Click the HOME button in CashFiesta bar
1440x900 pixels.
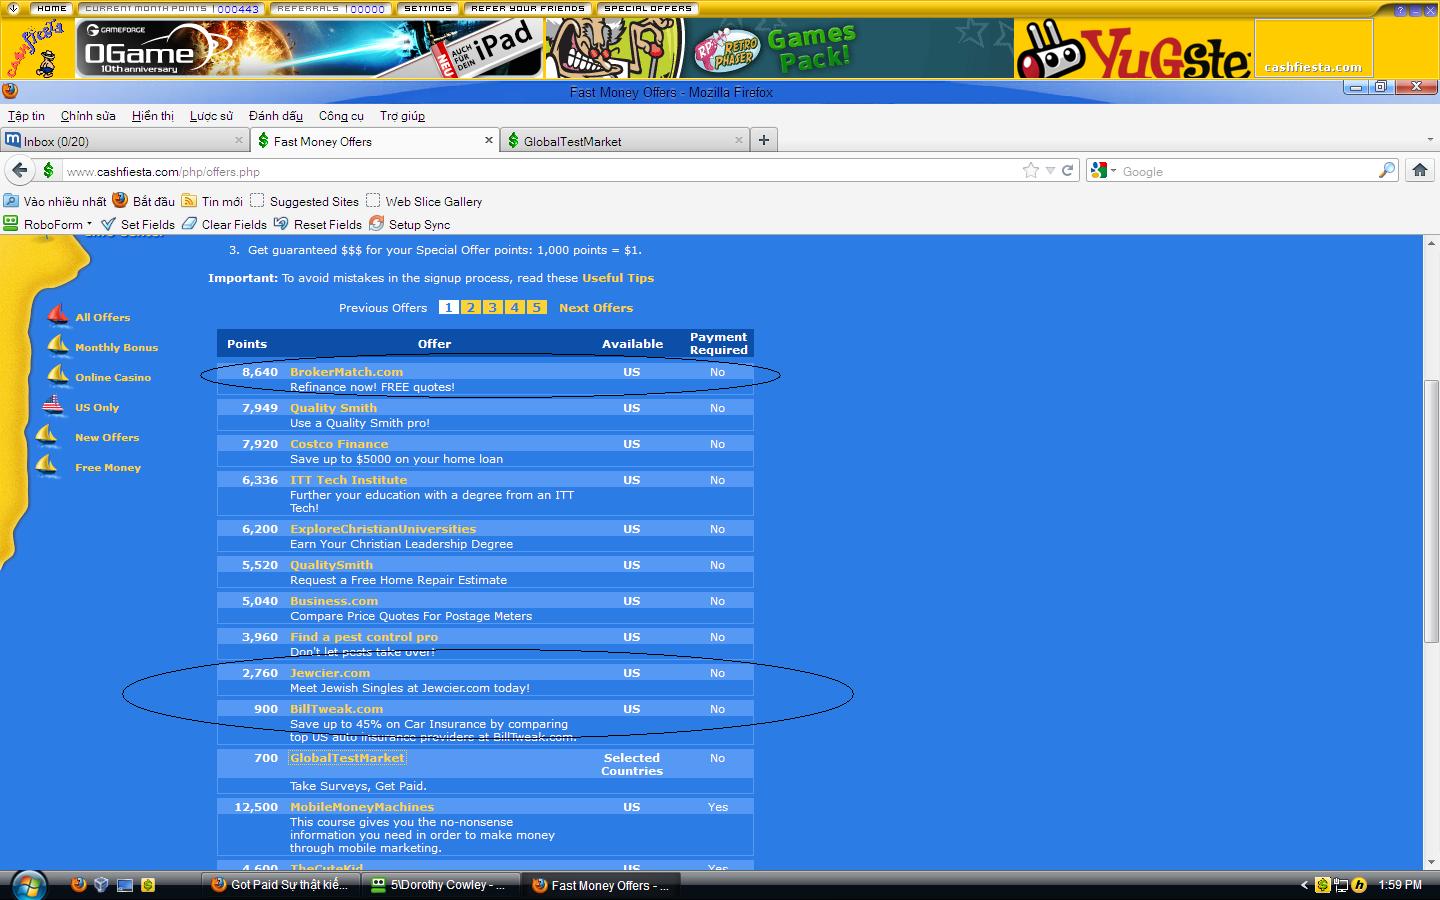(x=51, y=8)
